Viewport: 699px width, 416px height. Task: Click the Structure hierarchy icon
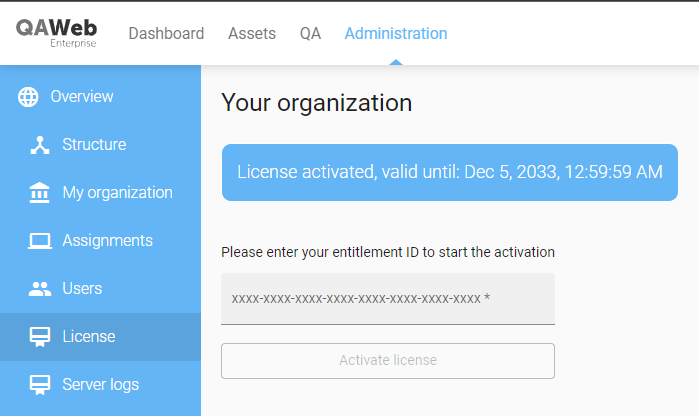click(40, 145)
